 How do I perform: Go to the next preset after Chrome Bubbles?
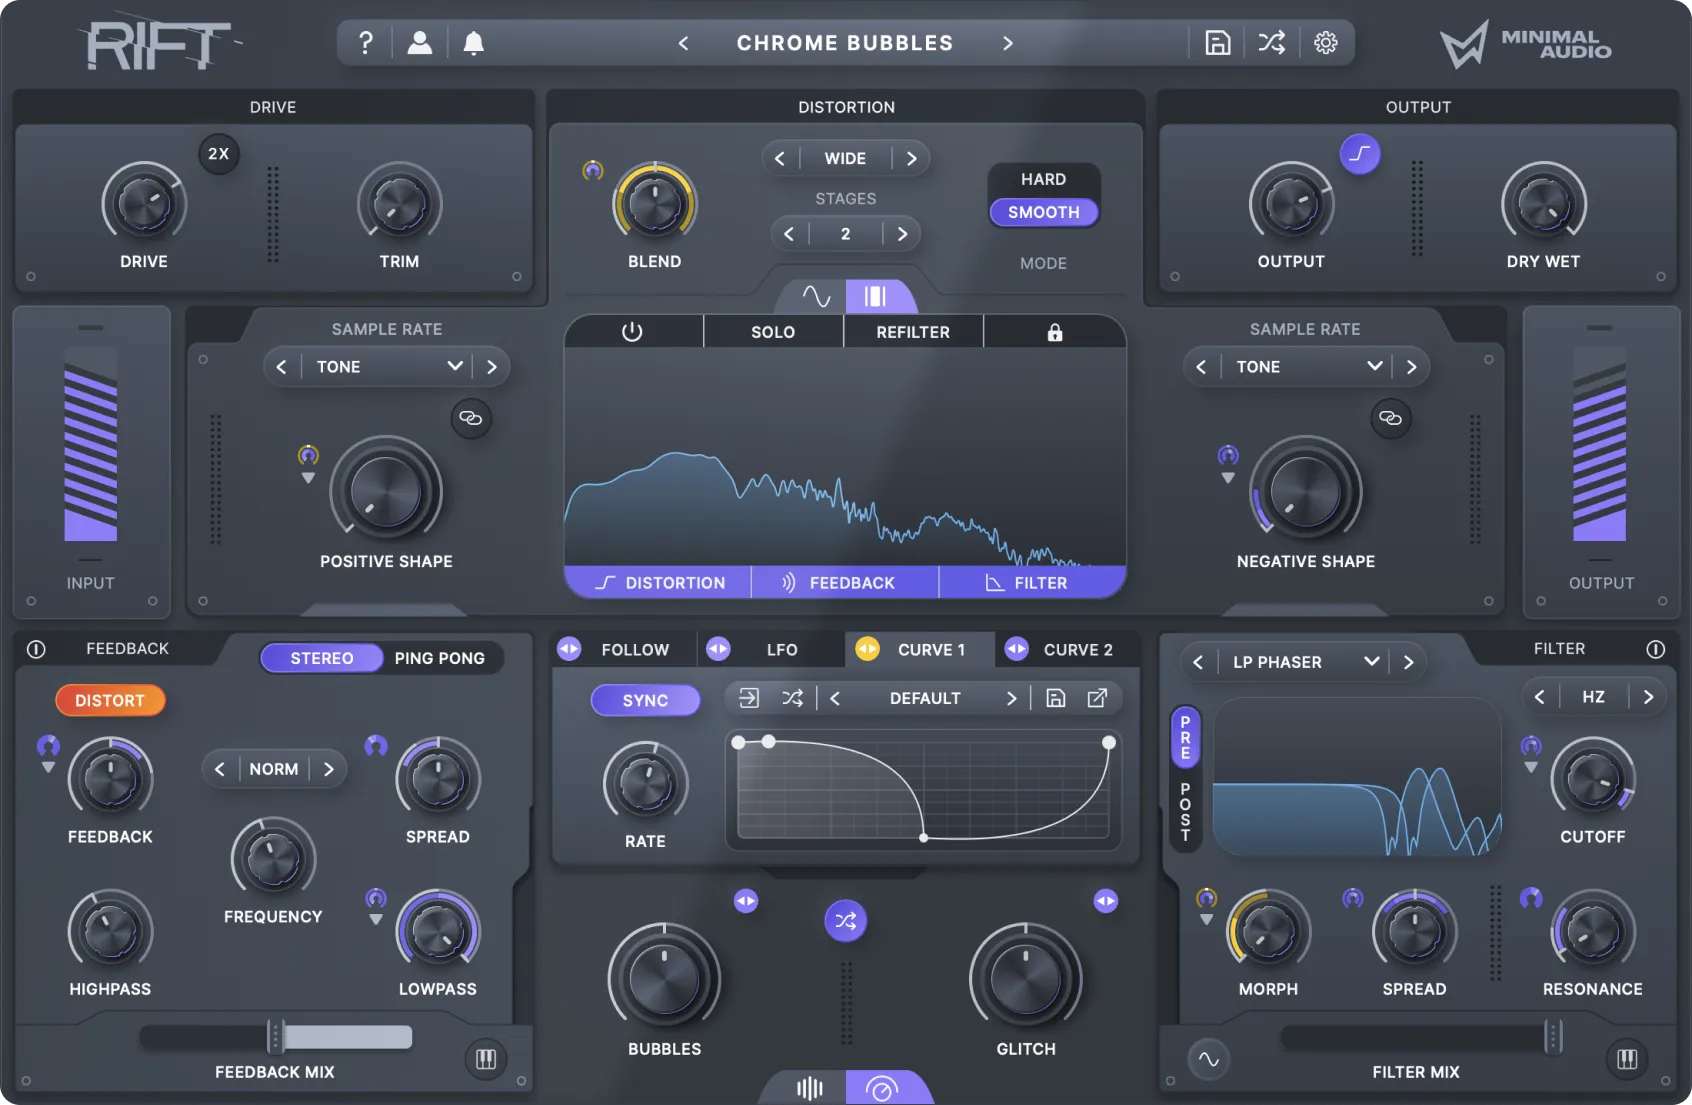[1008, 43]
